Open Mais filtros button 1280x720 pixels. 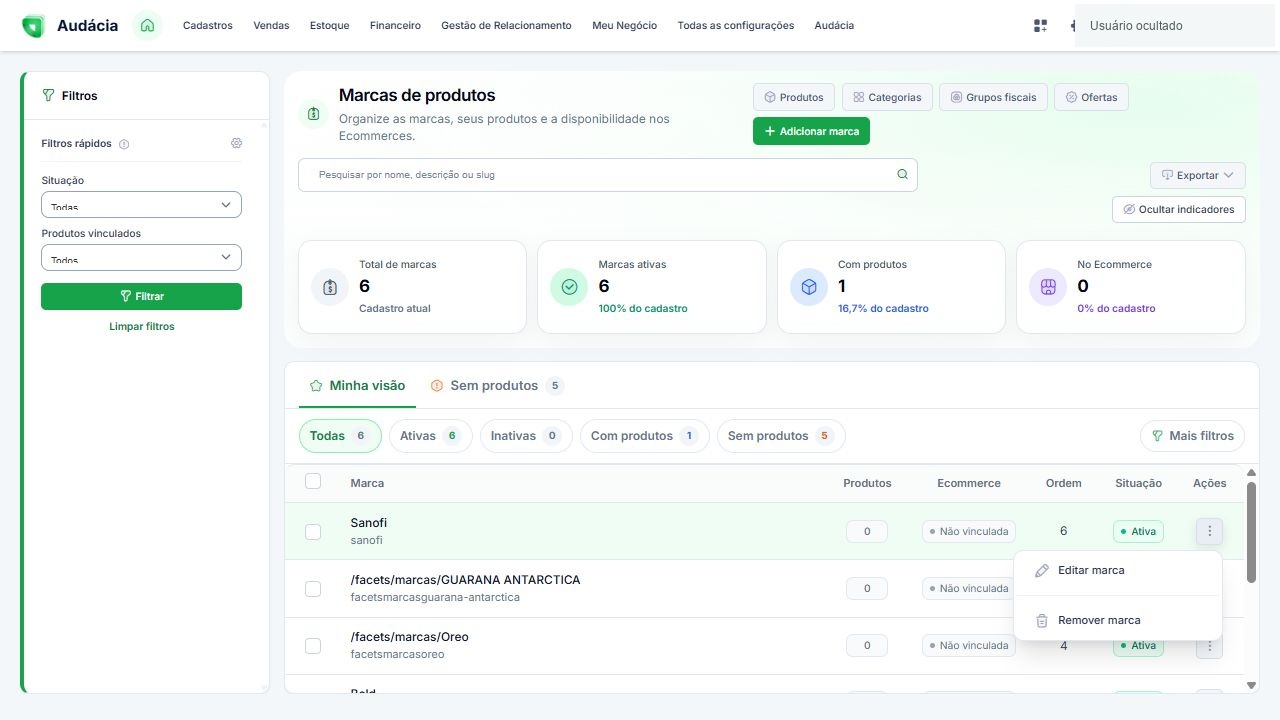click(x=1193, y=436)
